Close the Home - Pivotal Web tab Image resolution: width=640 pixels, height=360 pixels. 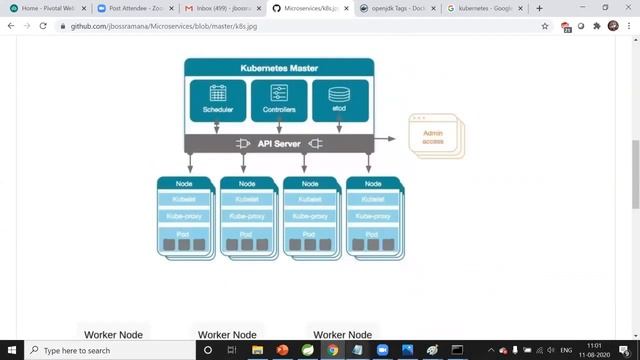[84, 8]
